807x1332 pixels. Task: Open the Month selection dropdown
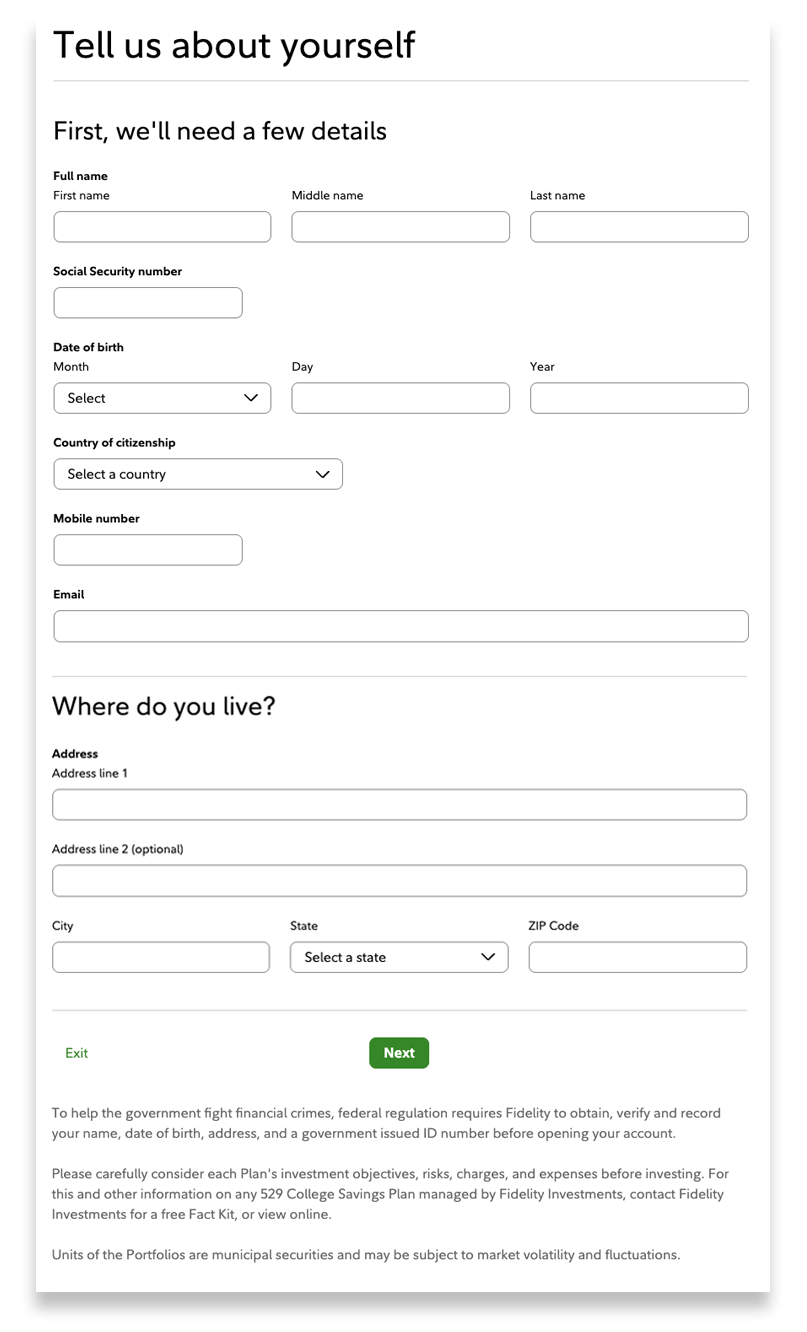[161, 398]
